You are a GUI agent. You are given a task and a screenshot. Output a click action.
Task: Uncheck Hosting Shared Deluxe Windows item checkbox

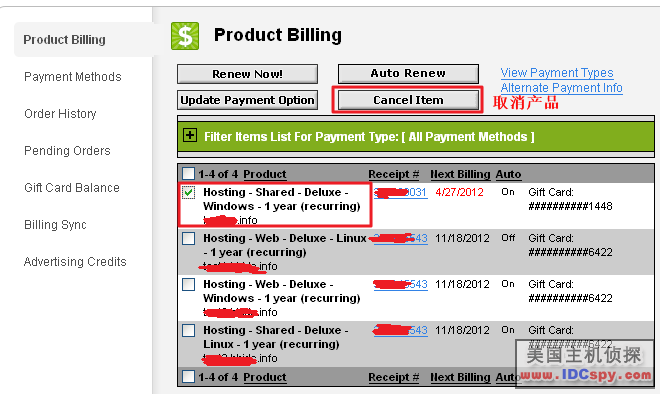click(x=188, y=192)
